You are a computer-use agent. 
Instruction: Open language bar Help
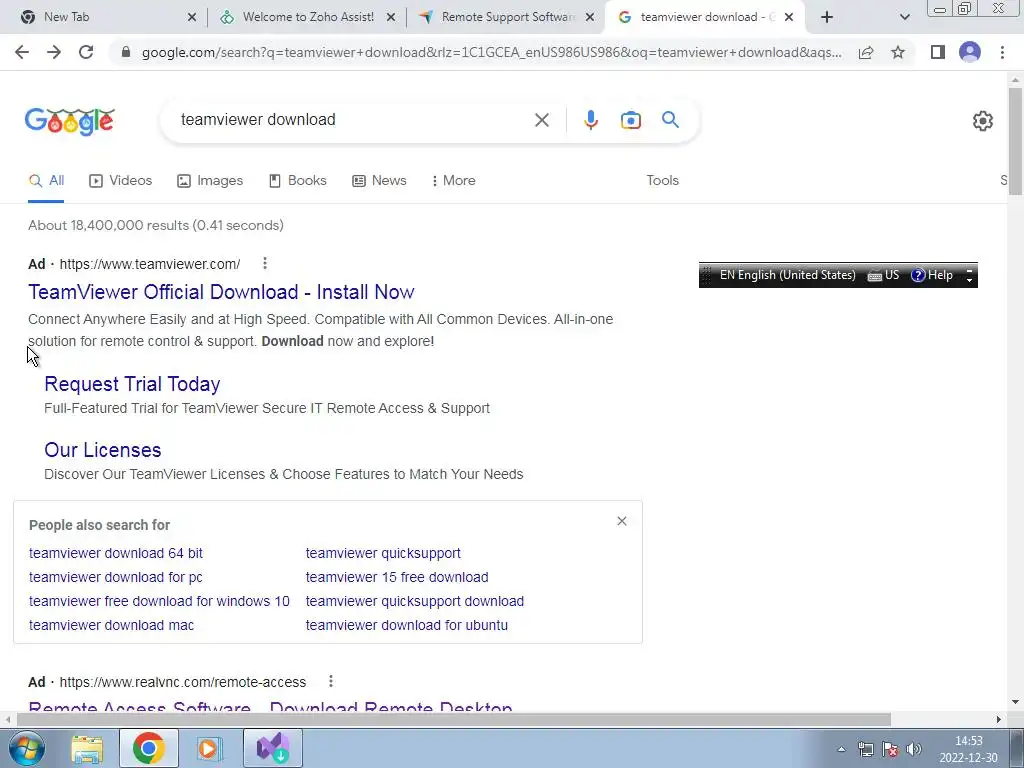932,275
